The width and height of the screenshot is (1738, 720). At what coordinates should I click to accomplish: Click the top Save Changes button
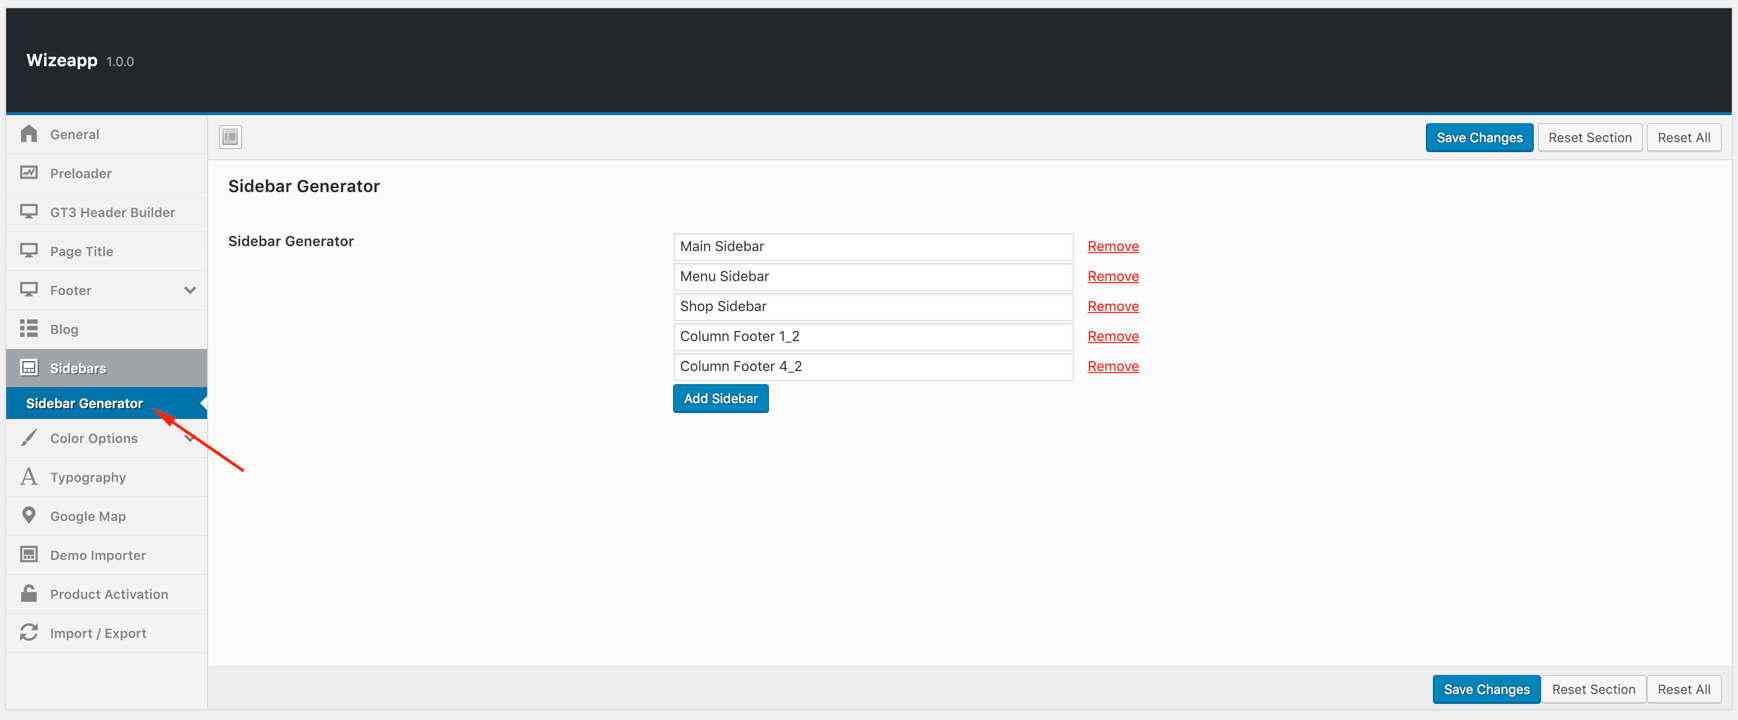pyautogui.click(x=1479, y=138)
